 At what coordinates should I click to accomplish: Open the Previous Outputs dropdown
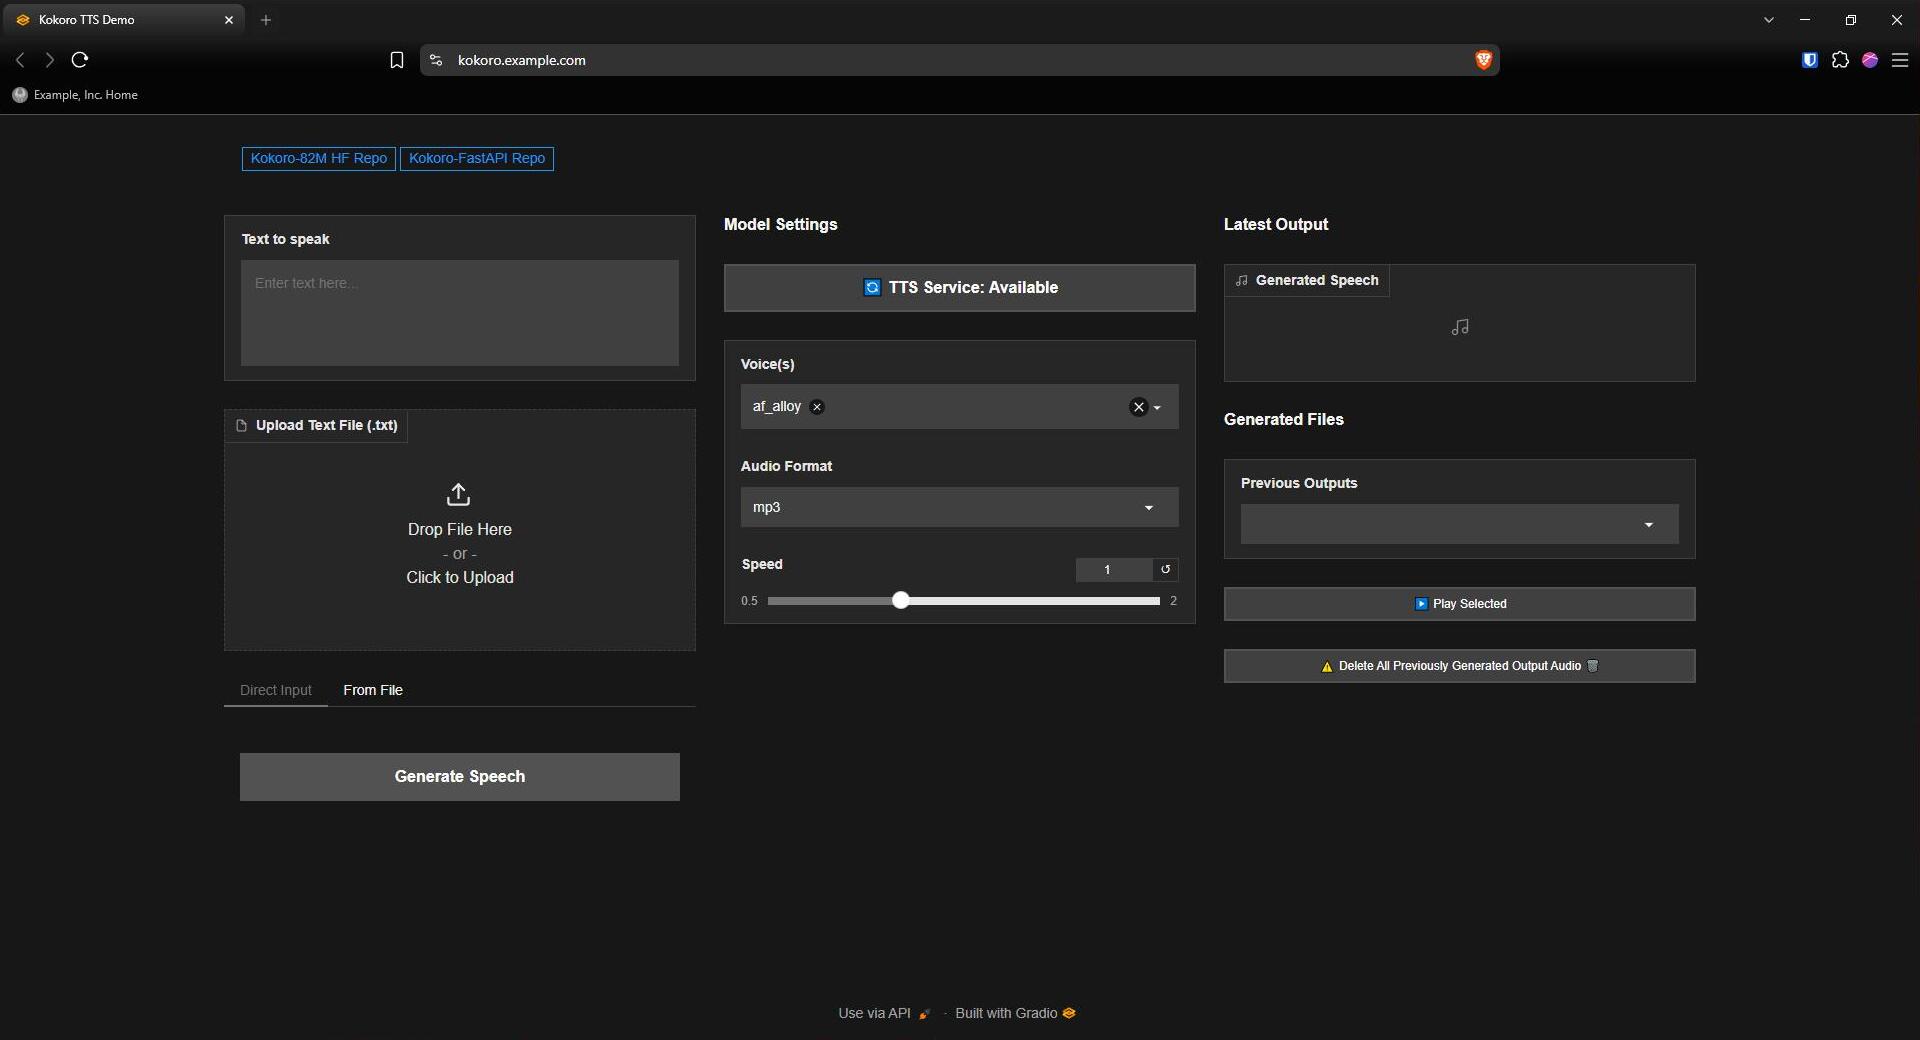click(1460, 525)
